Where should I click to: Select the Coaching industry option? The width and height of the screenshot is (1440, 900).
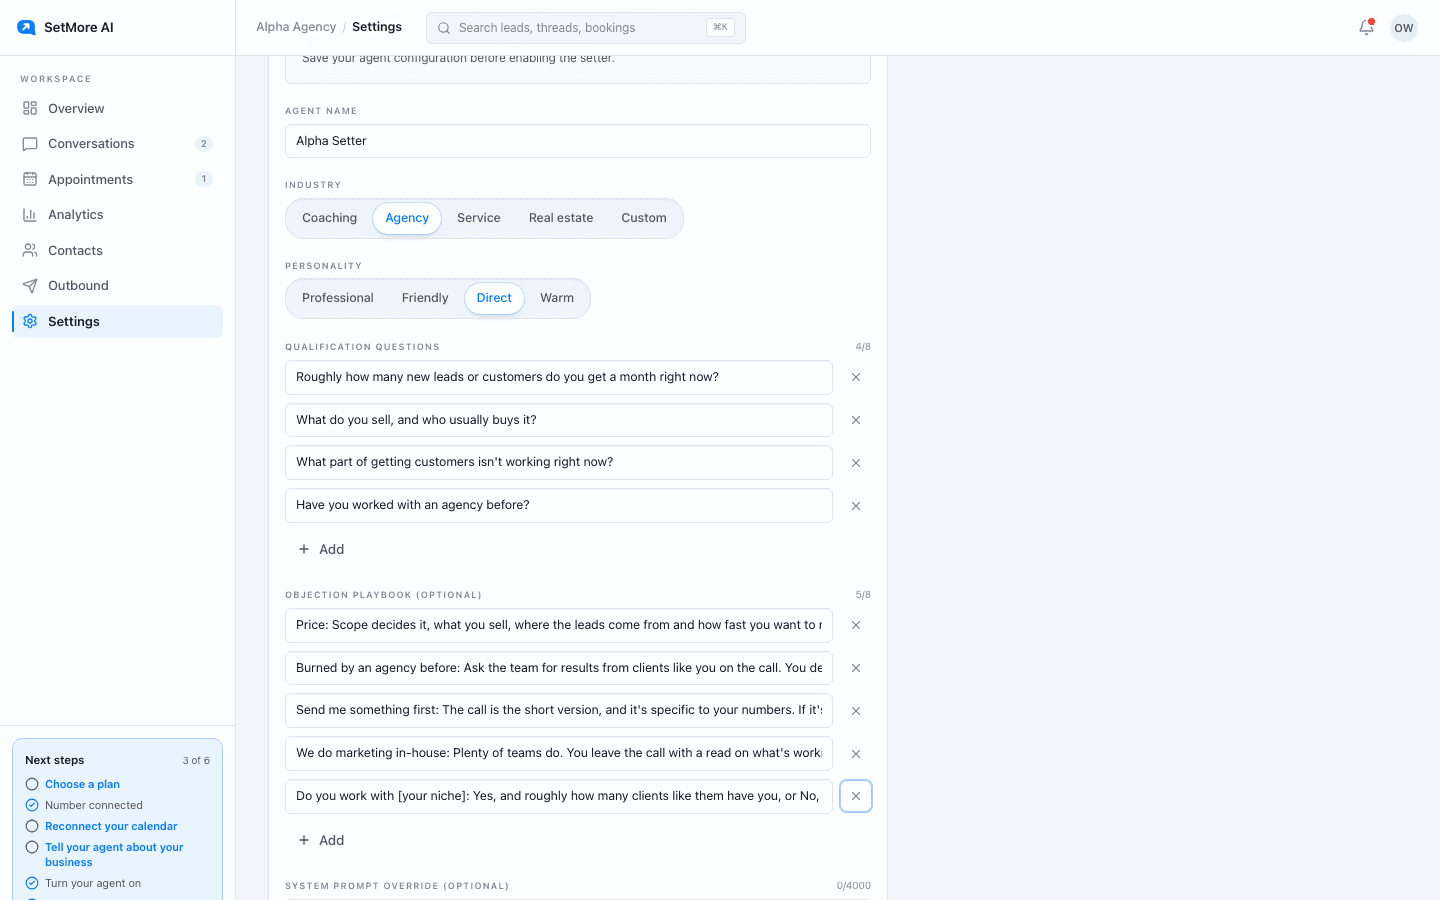[329, 218]
